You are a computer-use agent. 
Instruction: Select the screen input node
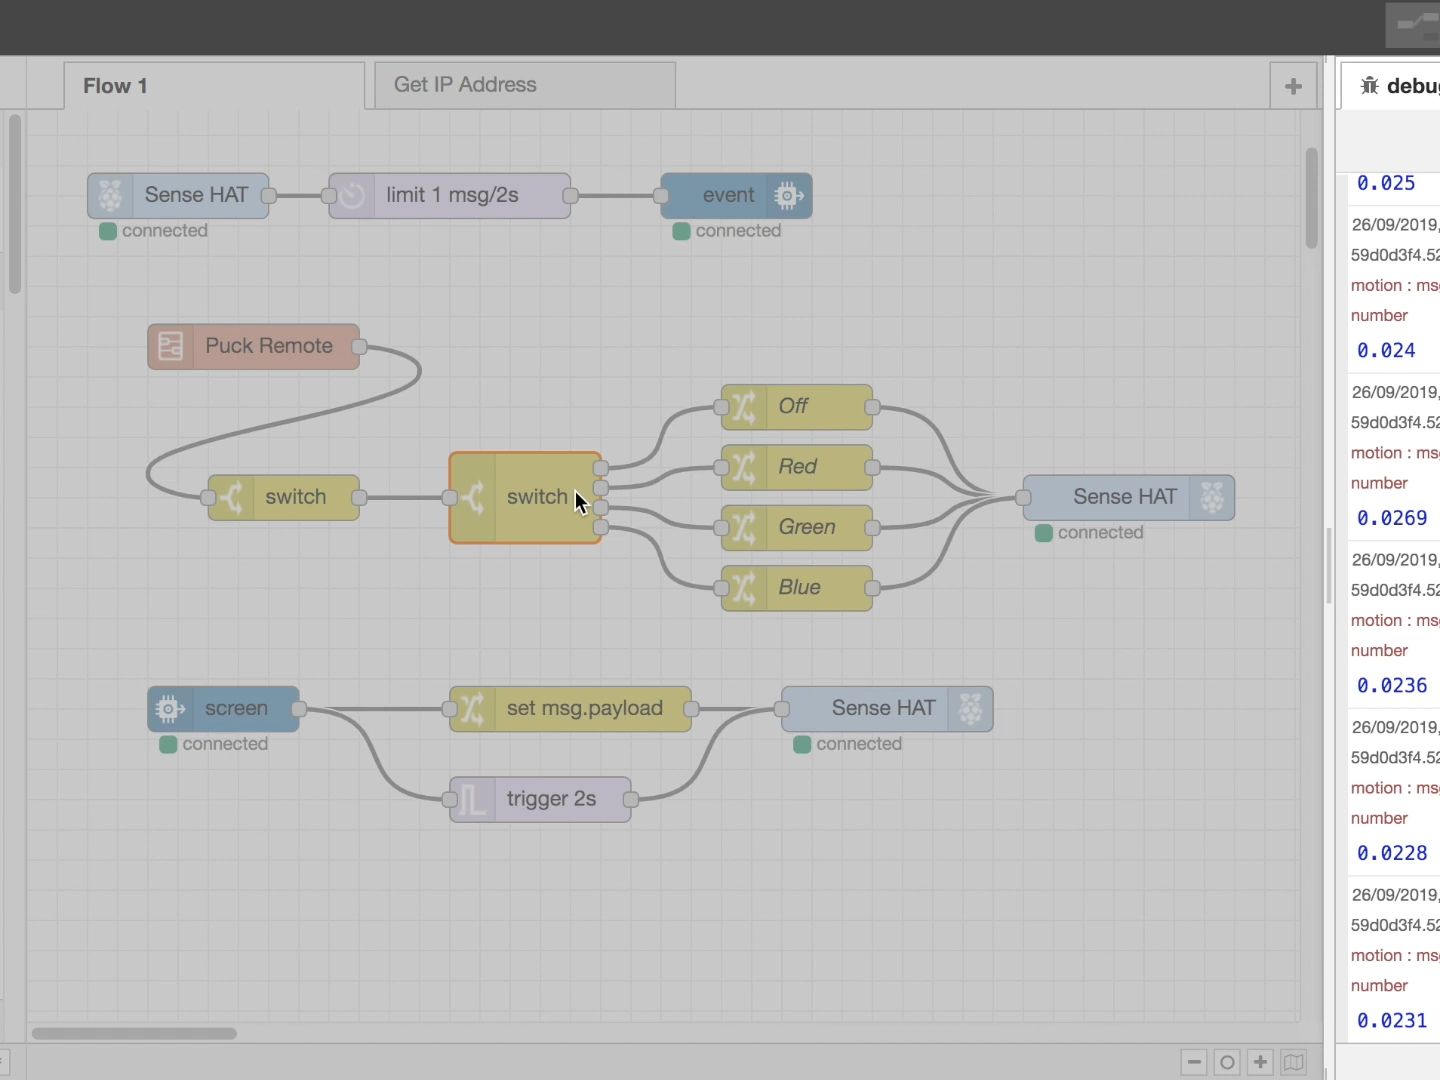223,708
